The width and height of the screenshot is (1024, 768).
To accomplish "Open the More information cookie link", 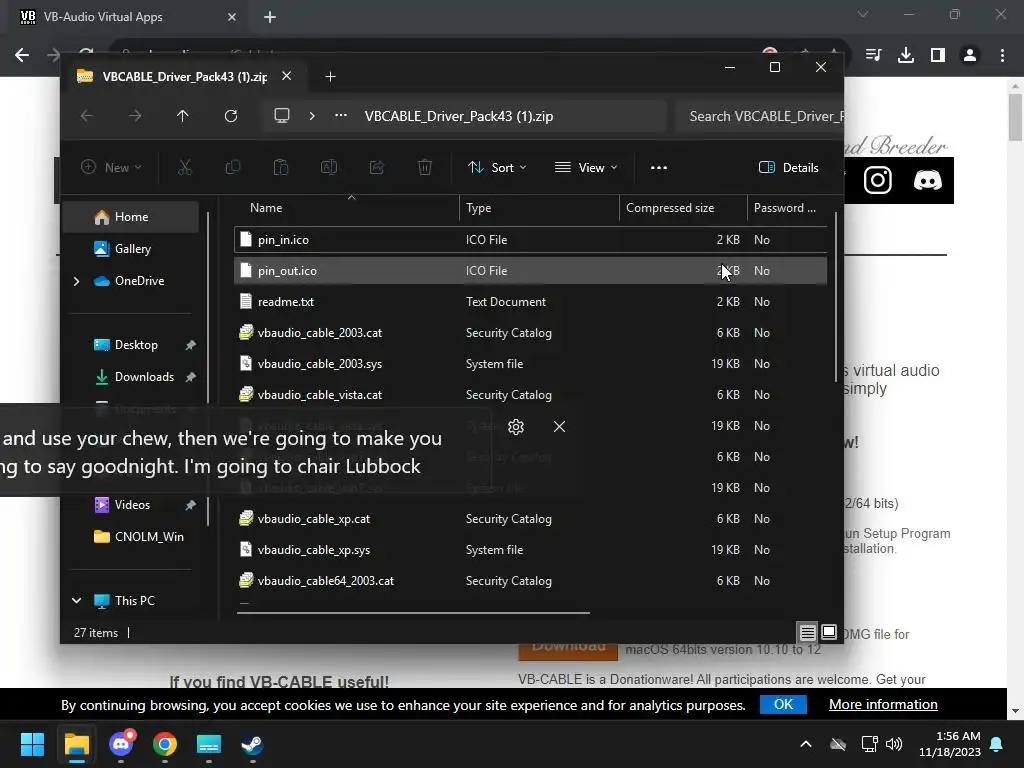I will (x=883, y=705).
